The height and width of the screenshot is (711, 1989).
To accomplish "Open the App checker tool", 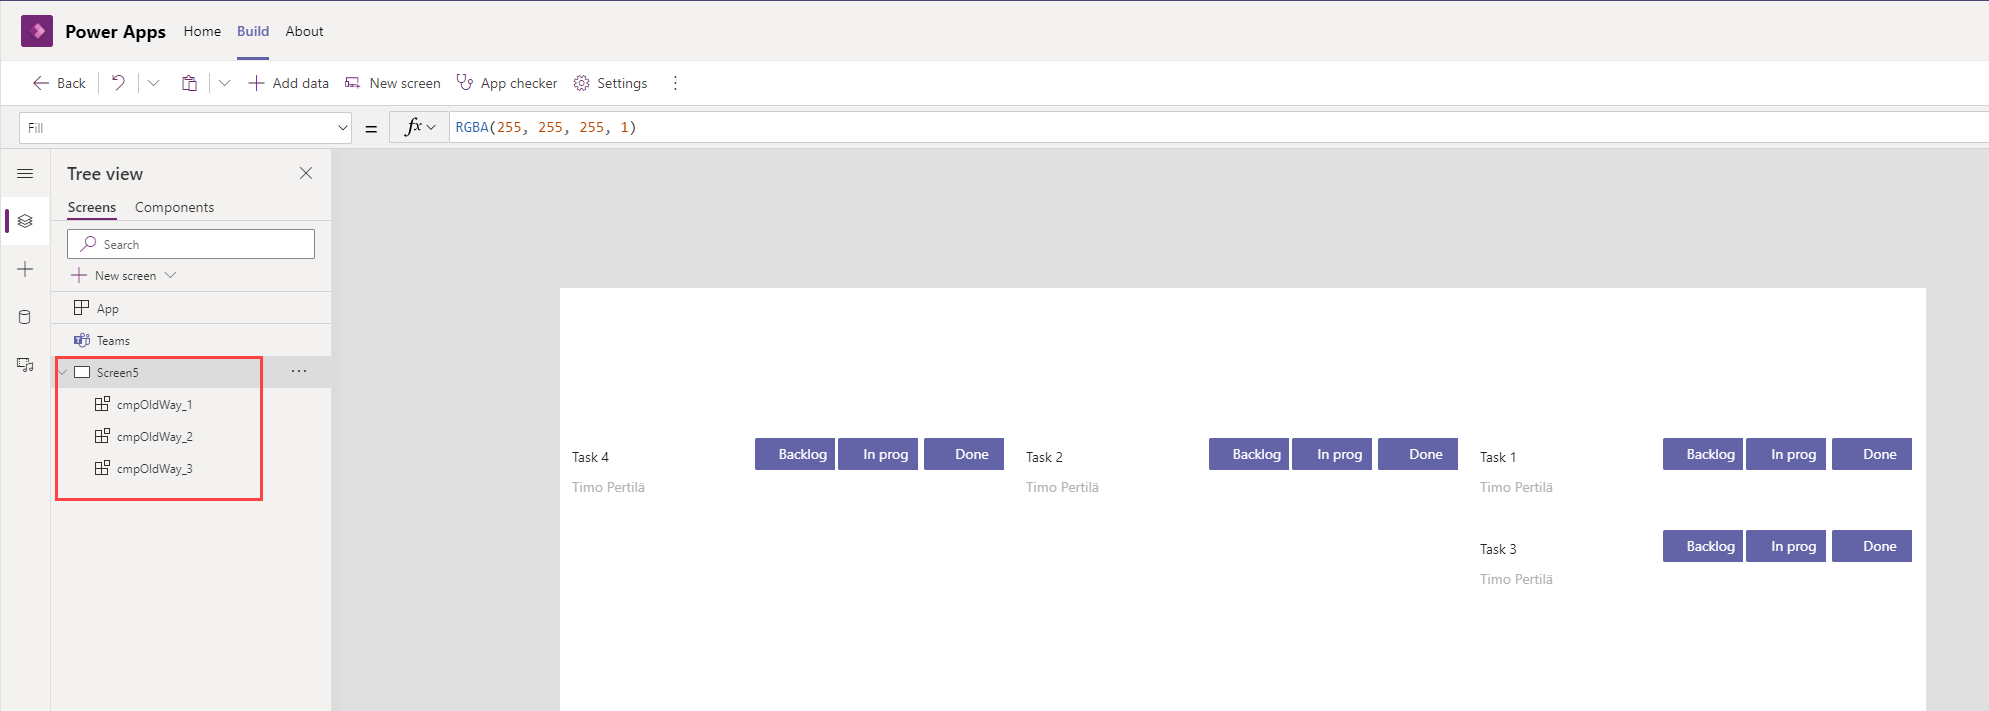I will [507, 83].
